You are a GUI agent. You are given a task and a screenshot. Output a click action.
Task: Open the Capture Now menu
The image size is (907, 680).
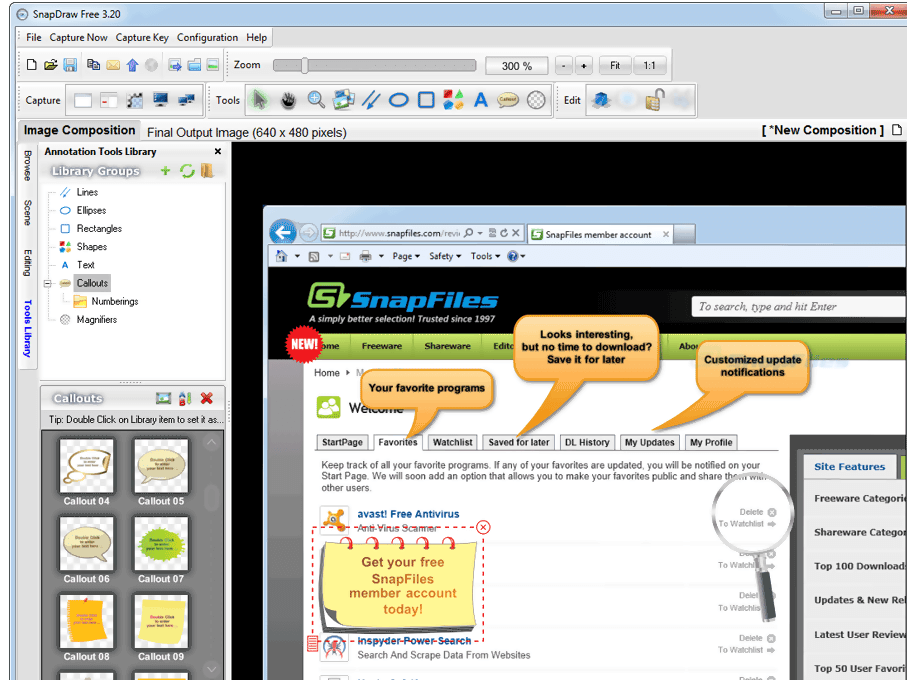79,38
